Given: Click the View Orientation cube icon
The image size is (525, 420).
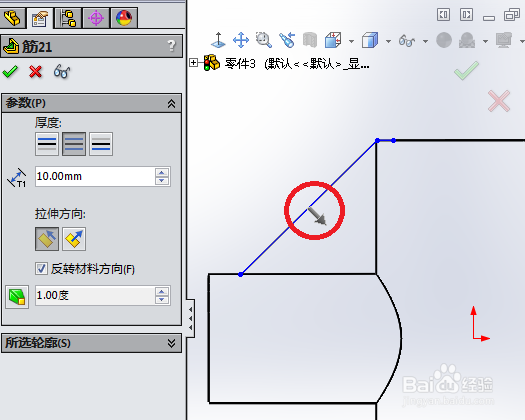Looking at the screenshot, I should [x=333, y=40].
